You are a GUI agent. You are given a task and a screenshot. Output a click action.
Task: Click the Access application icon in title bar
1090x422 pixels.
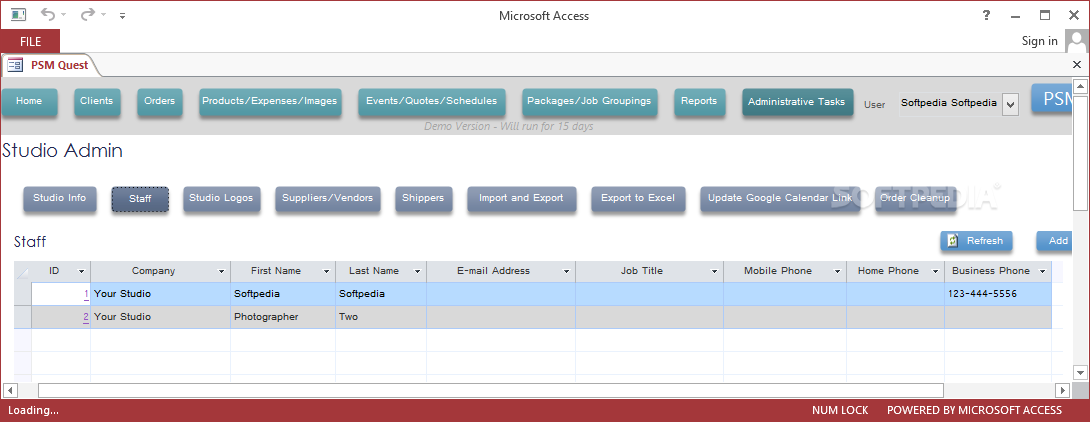[x=19, y=15]
